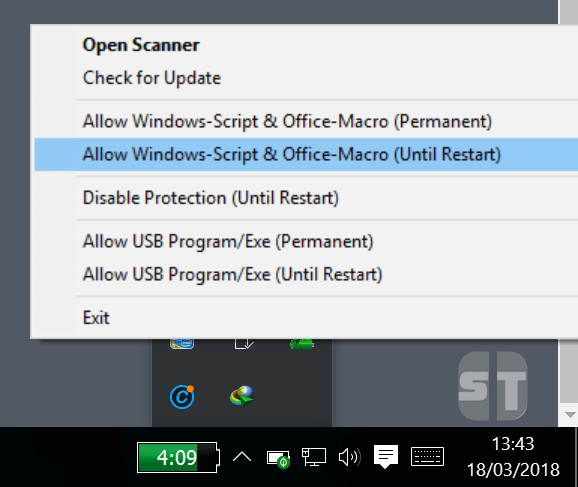Open the volume speaker icon
Viewport: 578px width, 487px height.
(349, 457)
